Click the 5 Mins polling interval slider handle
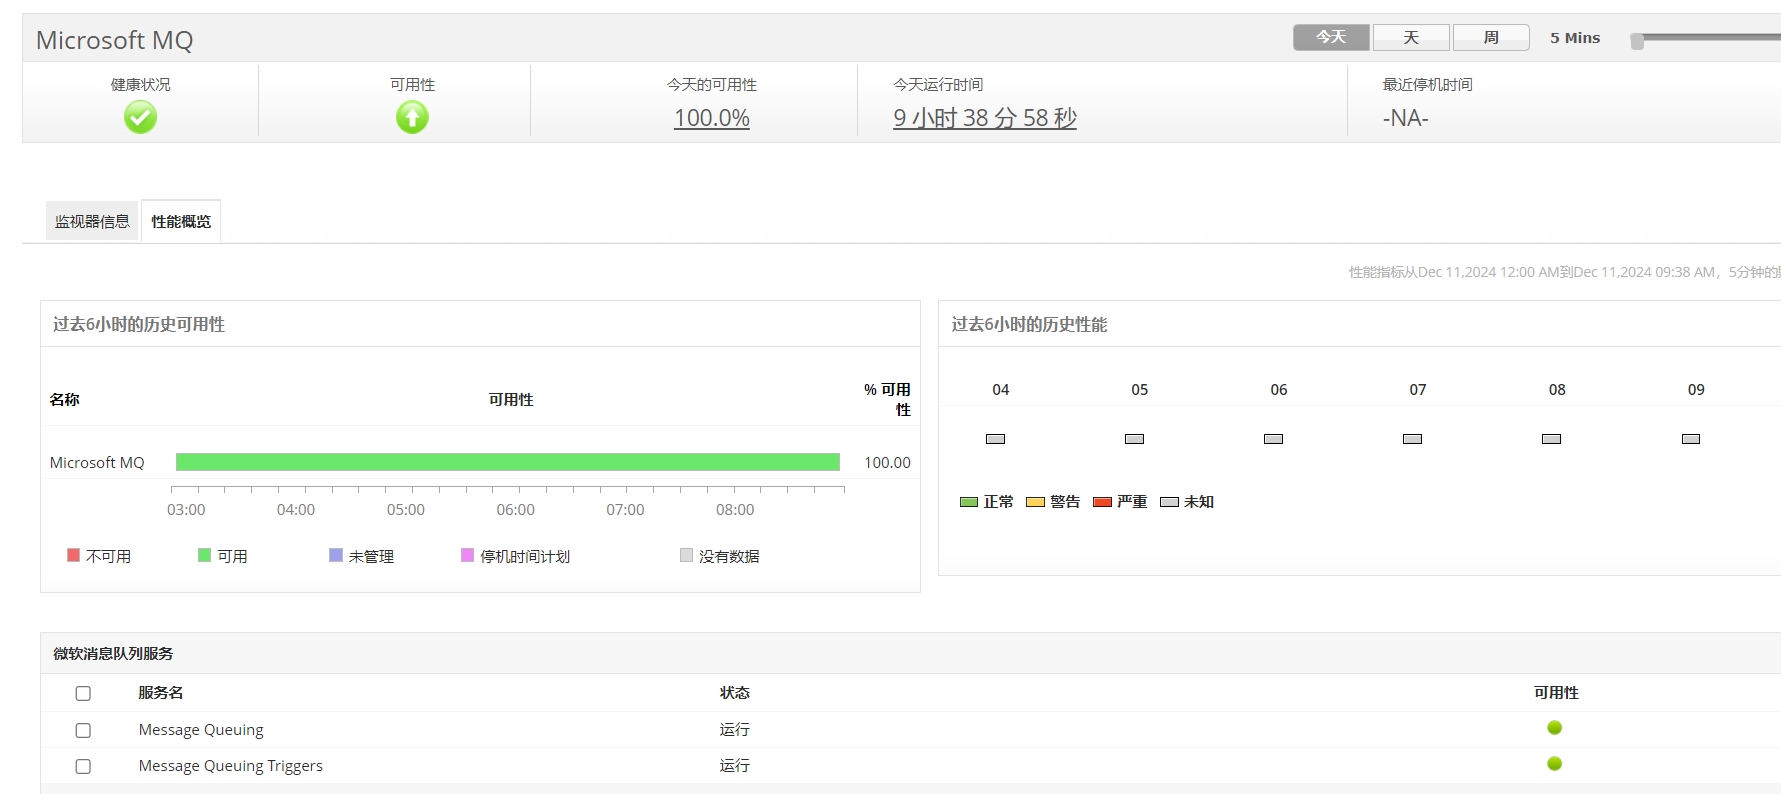The image size is (1781, 794). pyautogui.click(x=1637, y=41)
